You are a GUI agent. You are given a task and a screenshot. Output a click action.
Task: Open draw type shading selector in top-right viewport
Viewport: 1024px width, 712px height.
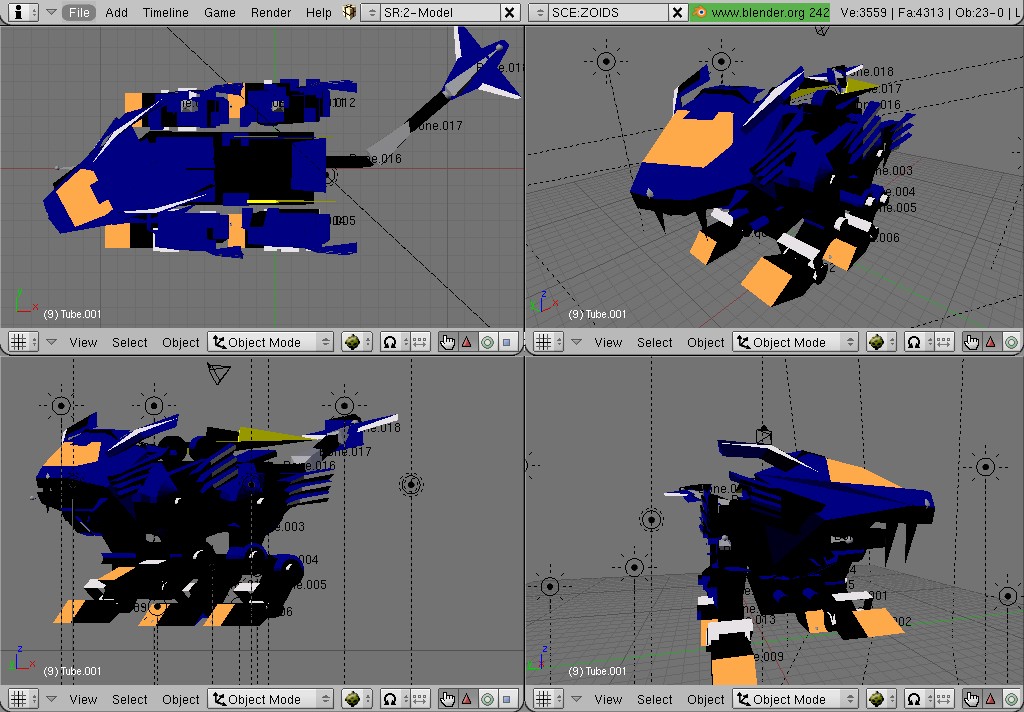click(882, 342)
